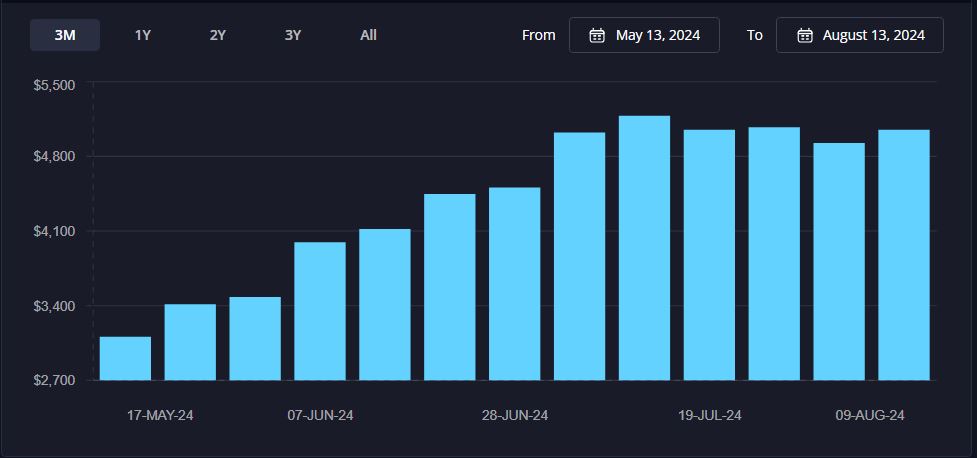Switch to the 1Y time range
Image resolution: width=977 pixels, height=458 pixels.
[143, 35]
